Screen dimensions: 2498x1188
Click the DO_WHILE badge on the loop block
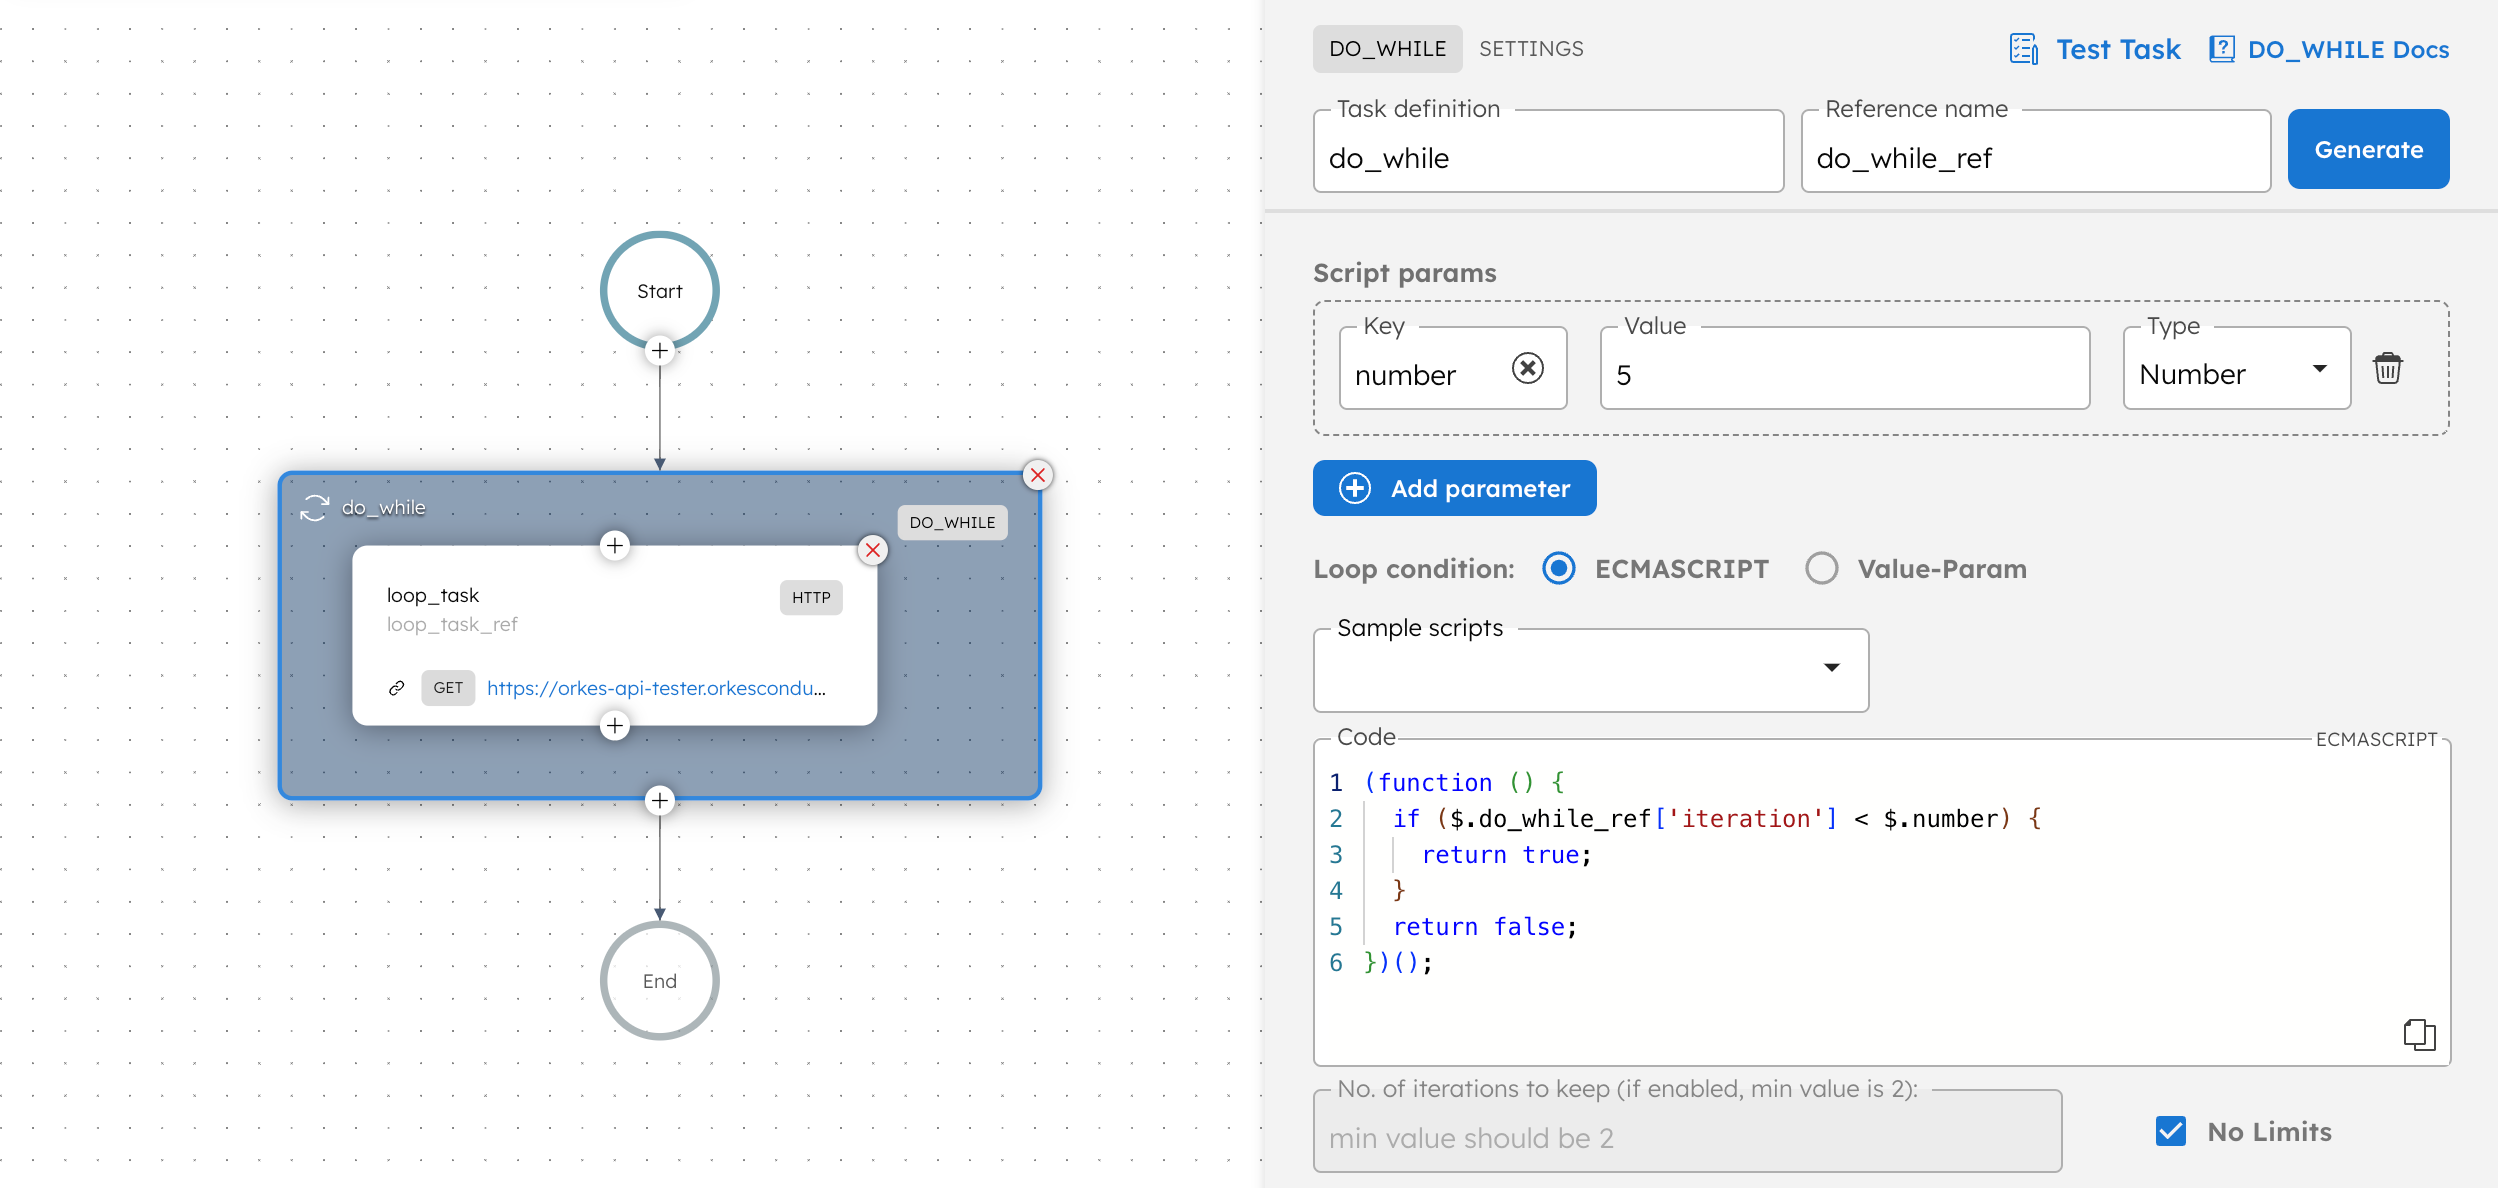point(952,522)
